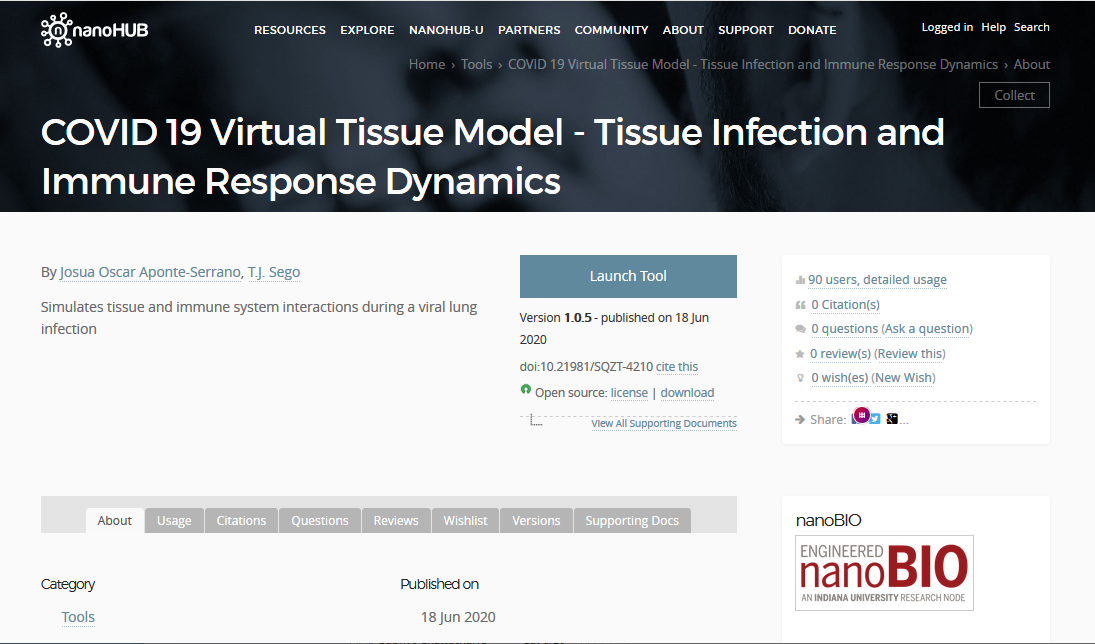Image resolution: width=1095 pixels, height=644 pixels.
Task: Click the bar chart usage icon
Action: click(x=800, y=280)
